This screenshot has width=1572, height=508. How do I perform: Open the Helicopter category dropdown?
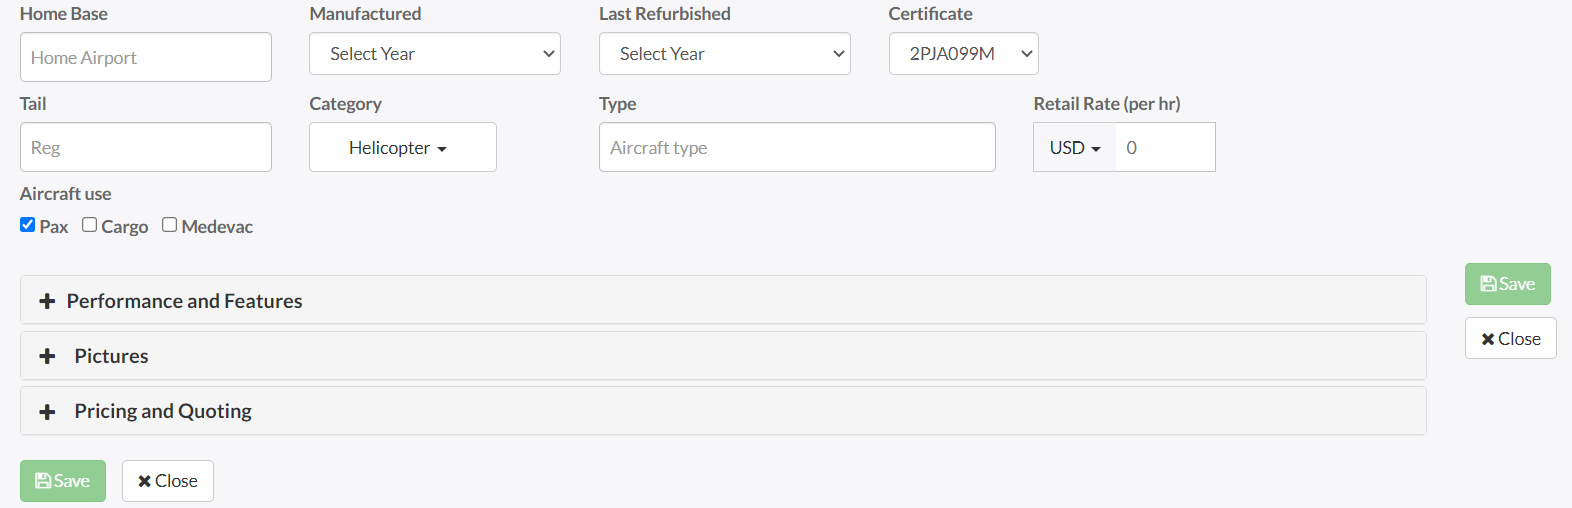point(402,148)
